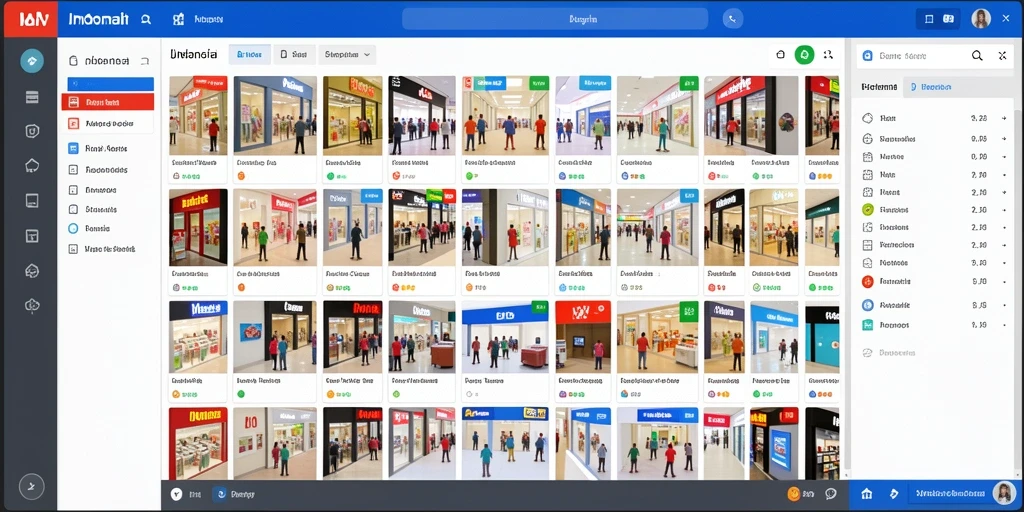The height and width of the screenshot is (512, 1024).
Task: Click the white round icon at bottom bar's left
Action: (176, 494)
